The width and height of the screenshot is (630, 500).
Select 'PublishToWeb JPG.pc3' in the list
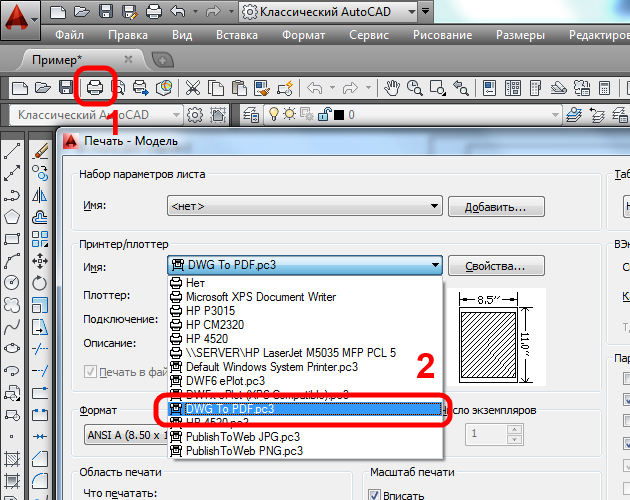click(x=305, y=437)
